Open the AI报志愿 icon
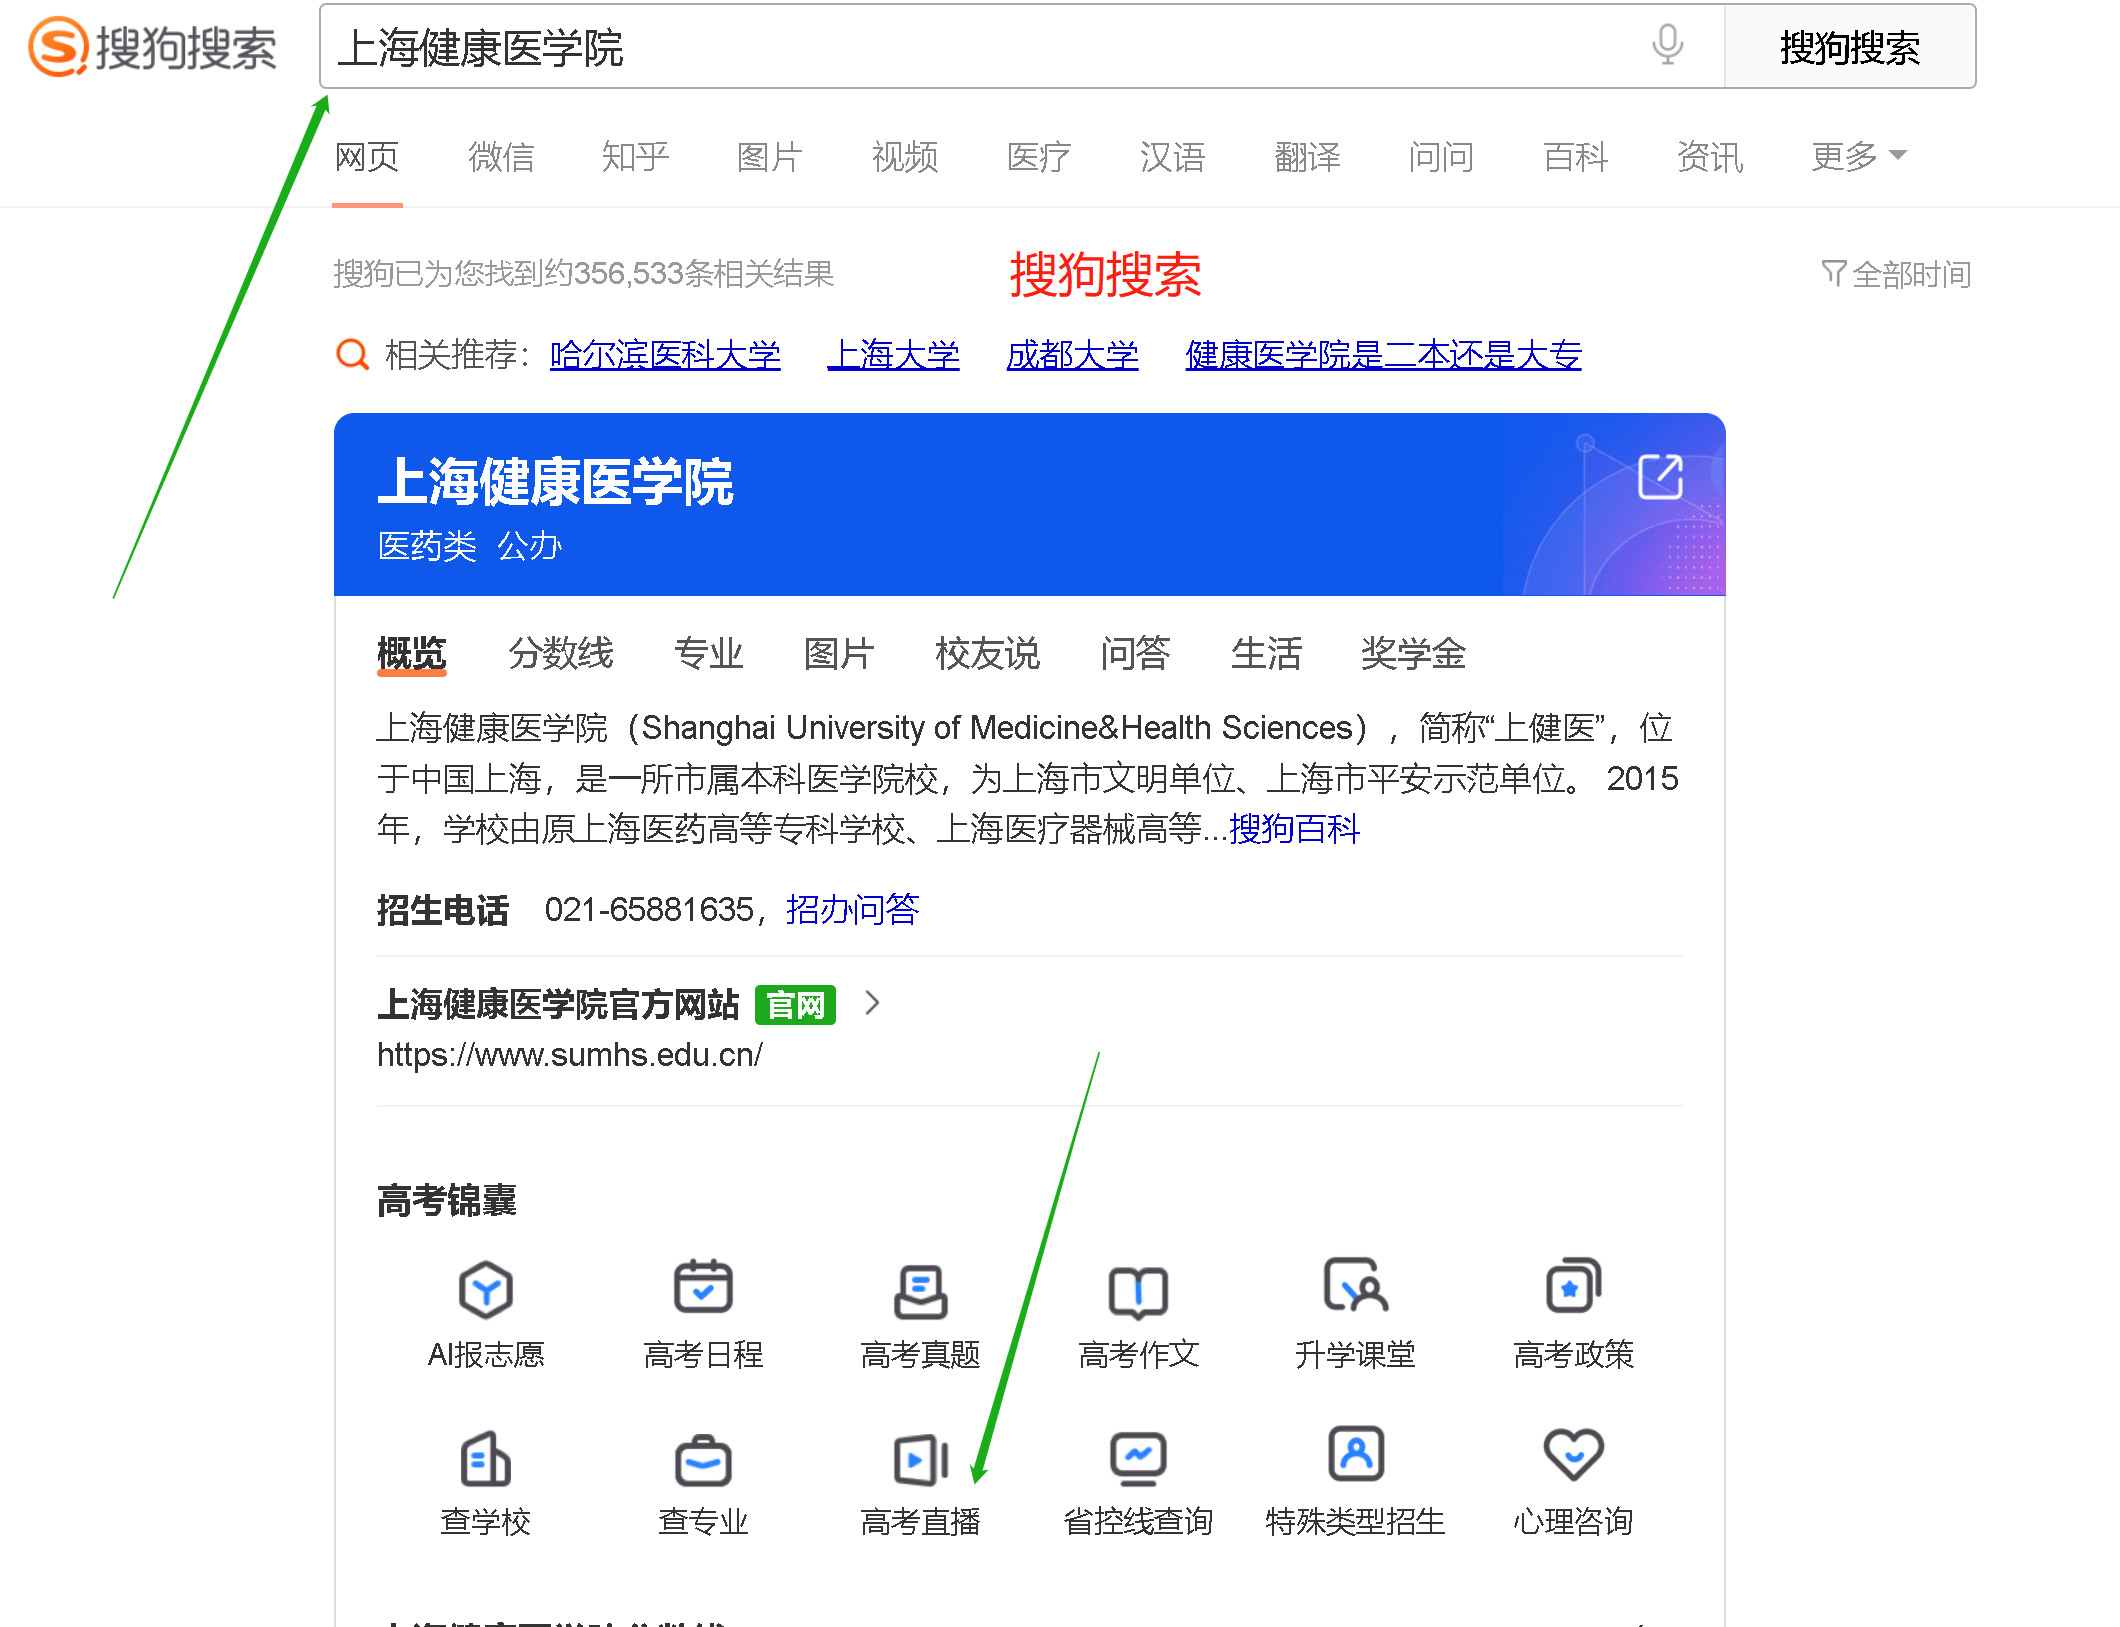This screenshot has height=1627, width=2120. click(x=486, y=1289)
